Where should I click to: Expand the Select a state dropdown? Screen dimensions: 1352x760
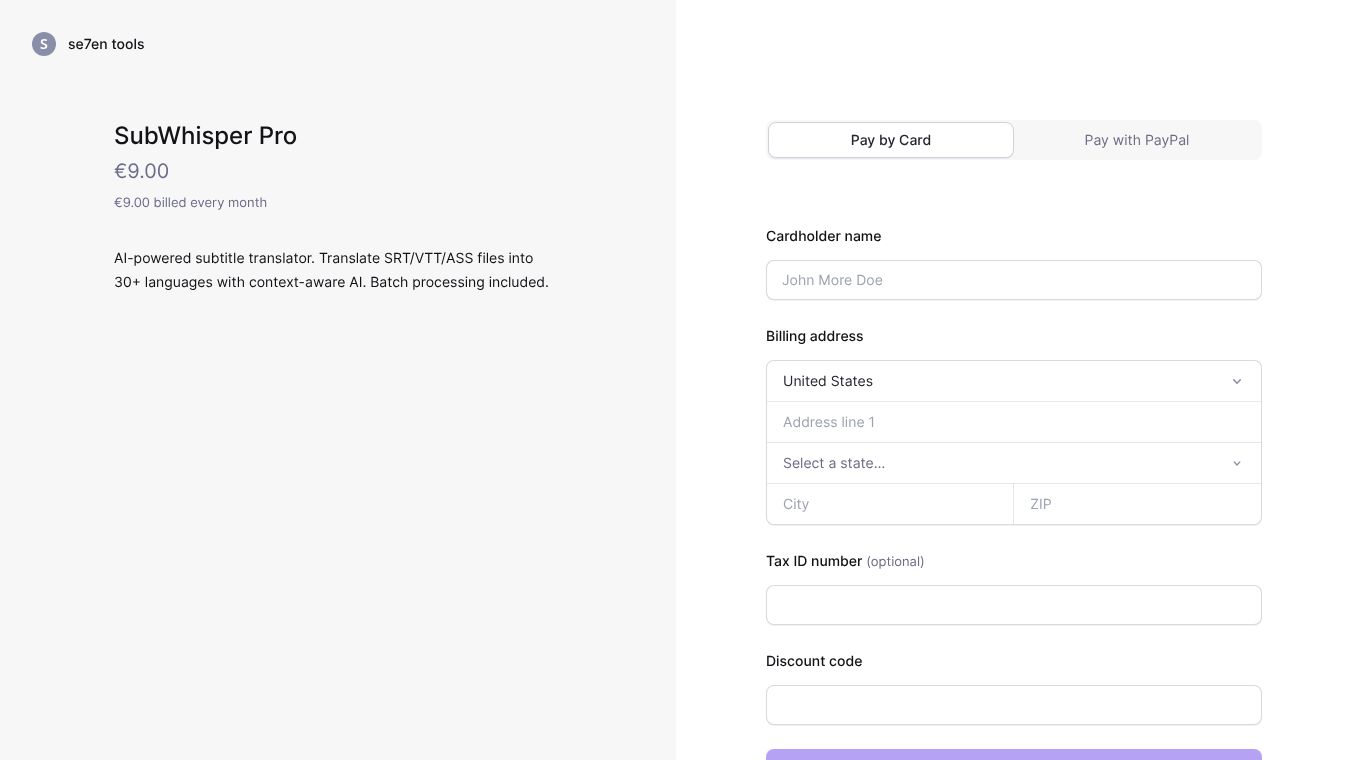point(1000,463)
